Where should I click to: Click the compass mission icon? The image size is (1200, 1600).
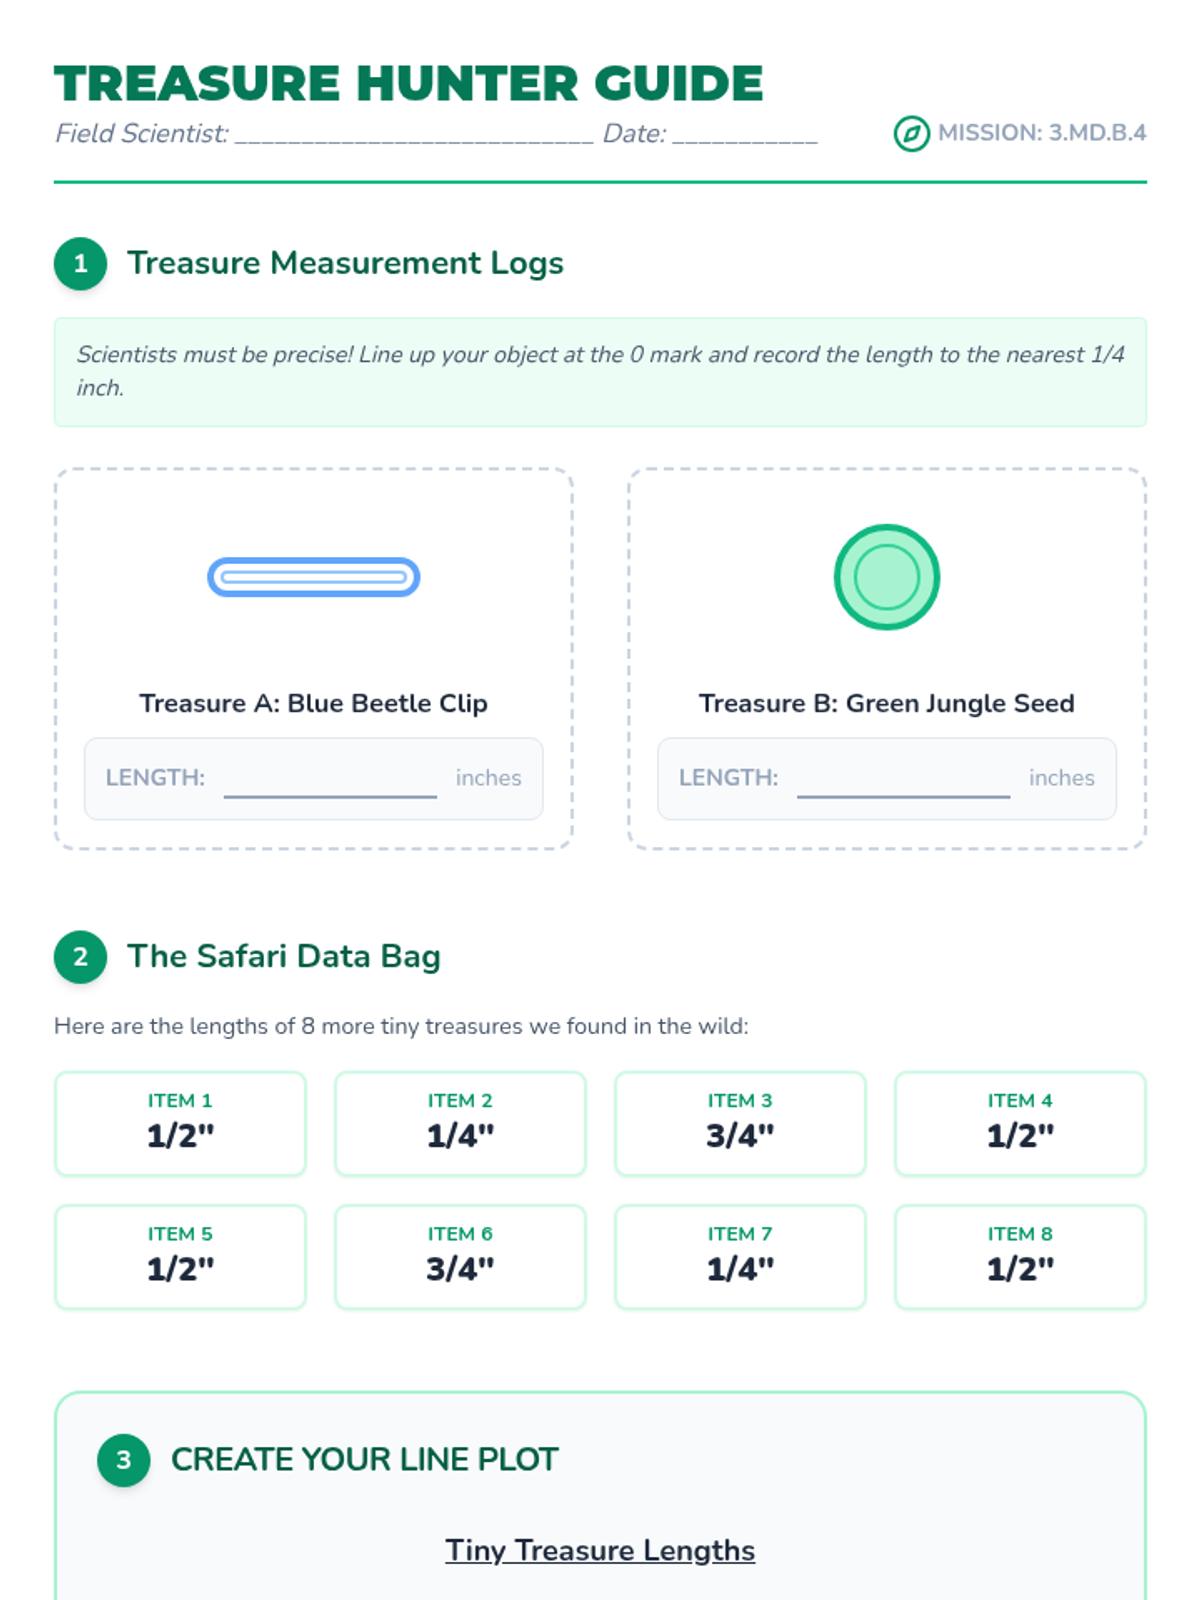(x=911, y=134)
